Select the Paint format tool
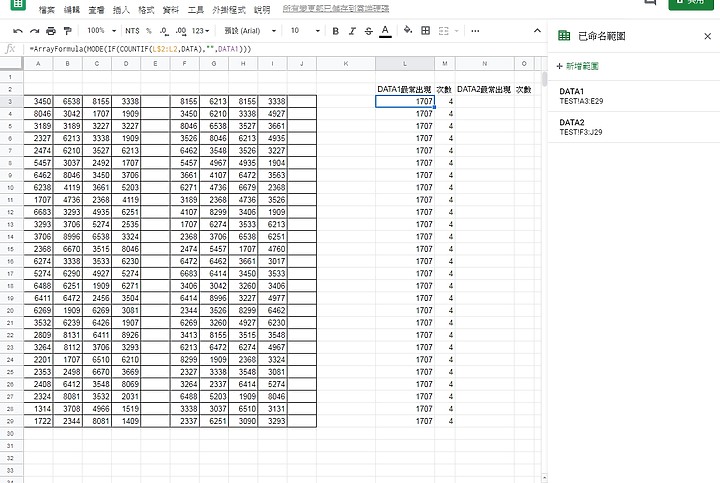The image size is (720, 483). [67, 31]
